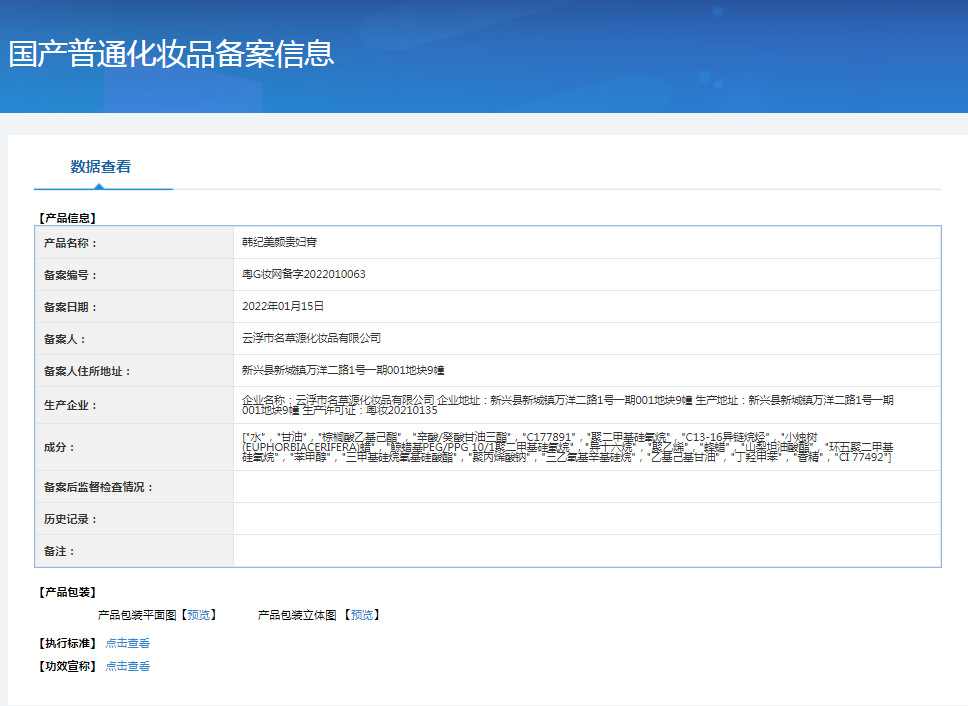Click the 产品名称 row label
This screenshot has height=706, width=968.
point(70,243)
